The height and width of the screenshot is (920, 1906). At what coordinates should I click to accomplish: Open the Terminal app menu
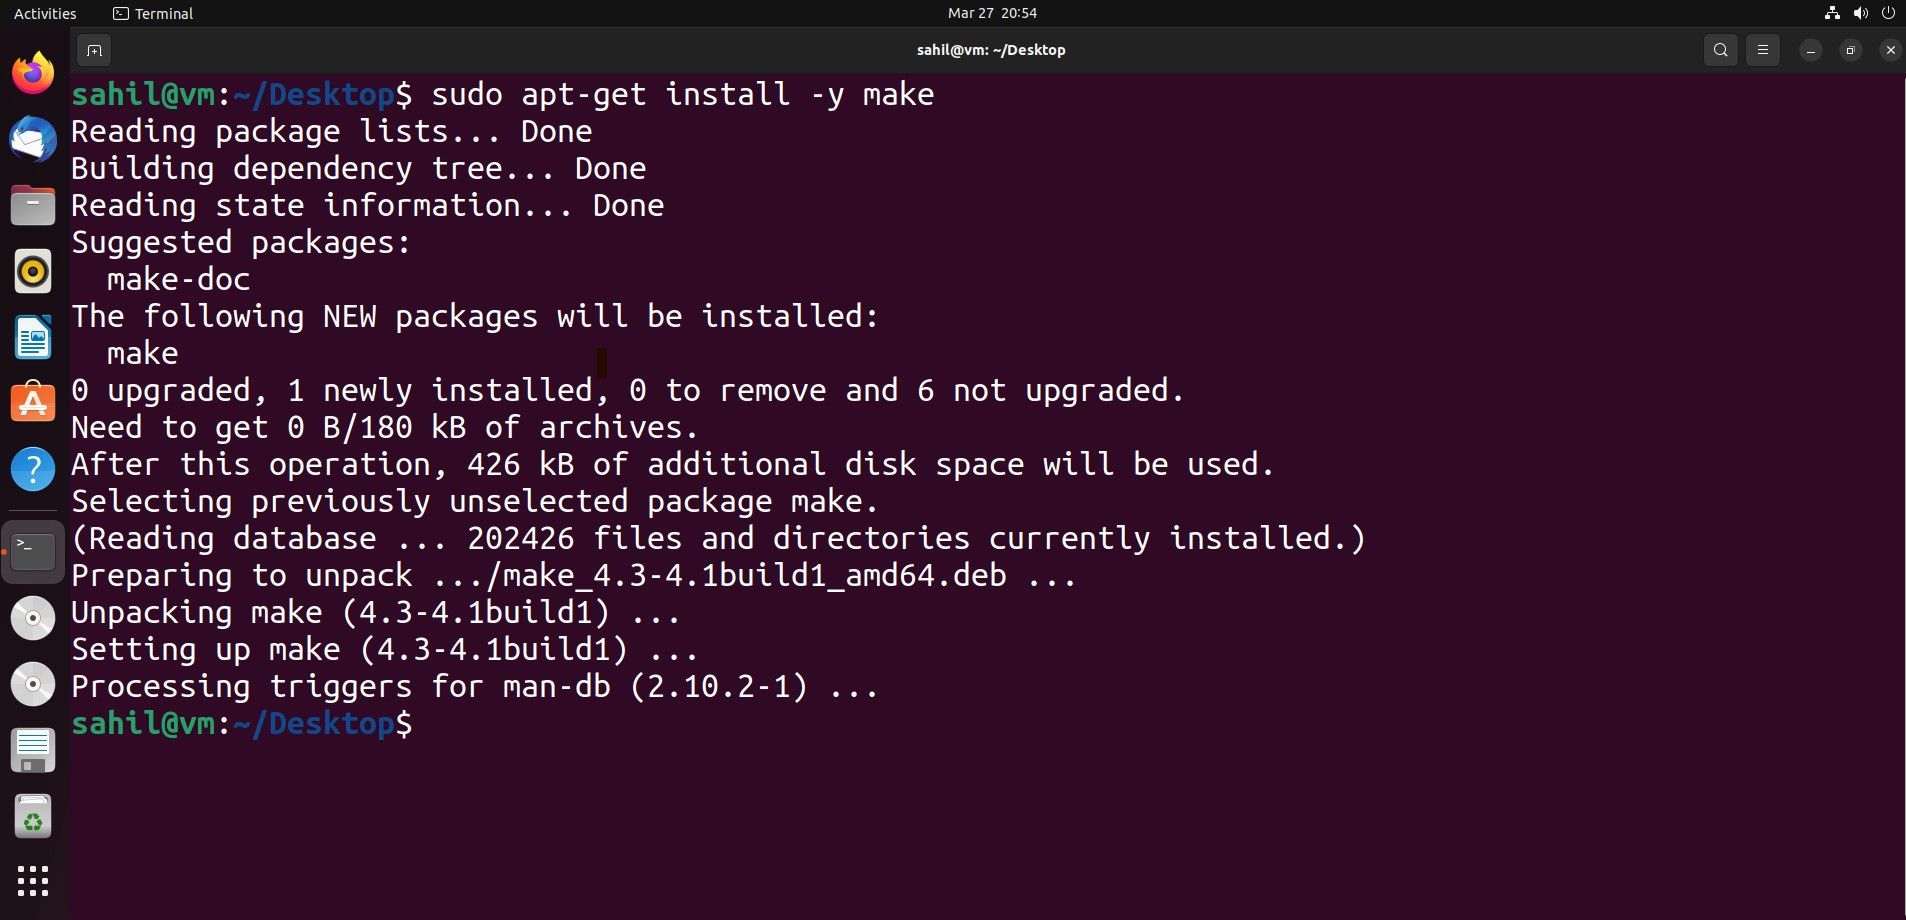pos(152,13)
